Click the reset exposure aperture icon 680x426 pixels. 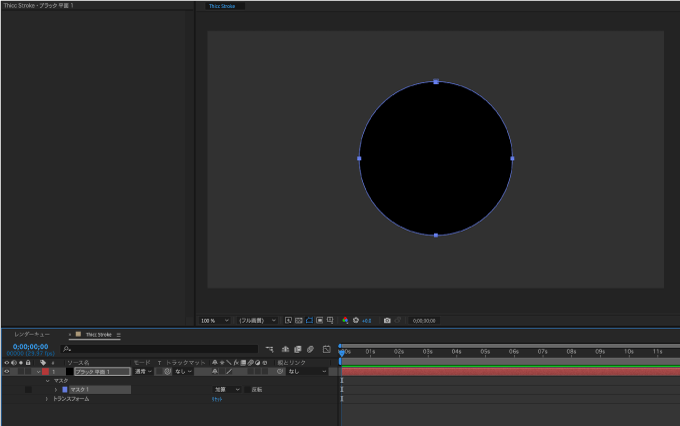coord(356,321)
